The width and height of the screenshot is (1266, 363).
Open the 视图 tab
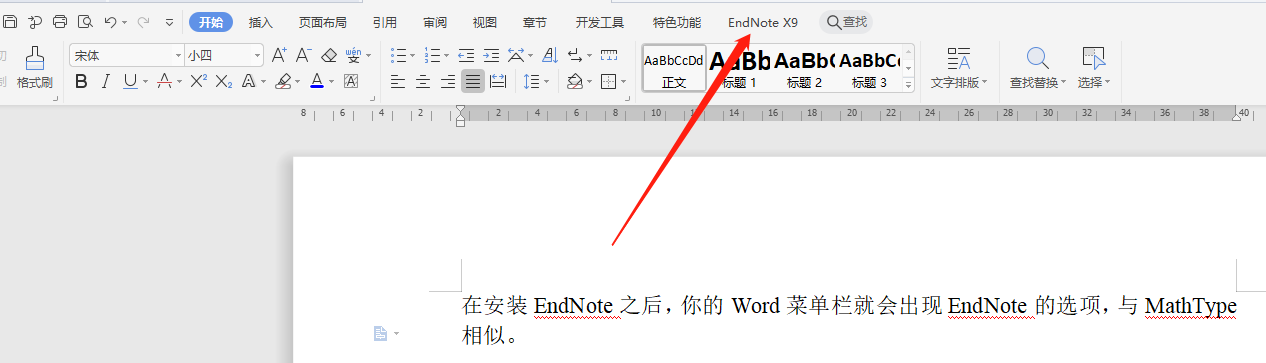485,22
